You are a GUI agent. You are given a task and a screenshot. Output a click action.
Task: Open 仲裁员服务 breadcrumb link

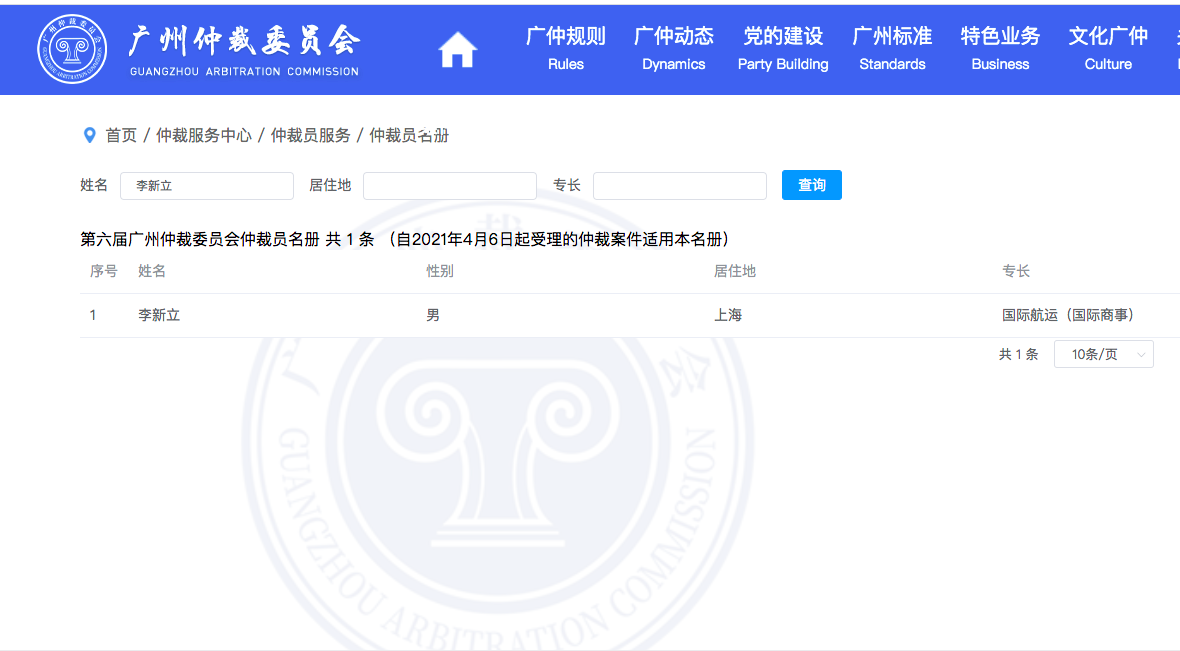(310, 135)
